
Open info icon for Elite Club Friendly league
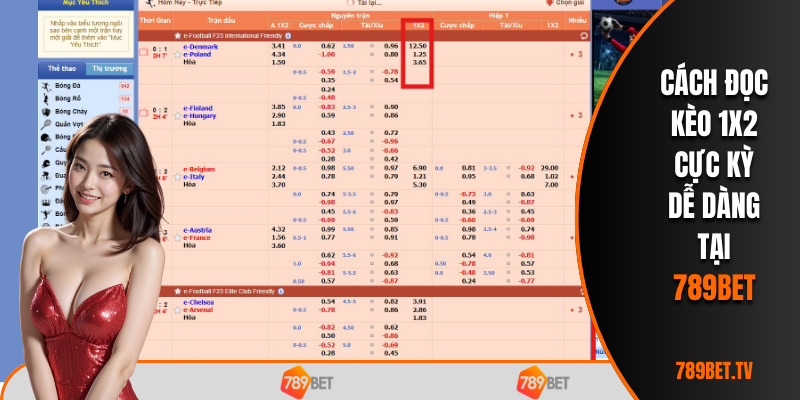pyautogui.click(x=281, y=291)
